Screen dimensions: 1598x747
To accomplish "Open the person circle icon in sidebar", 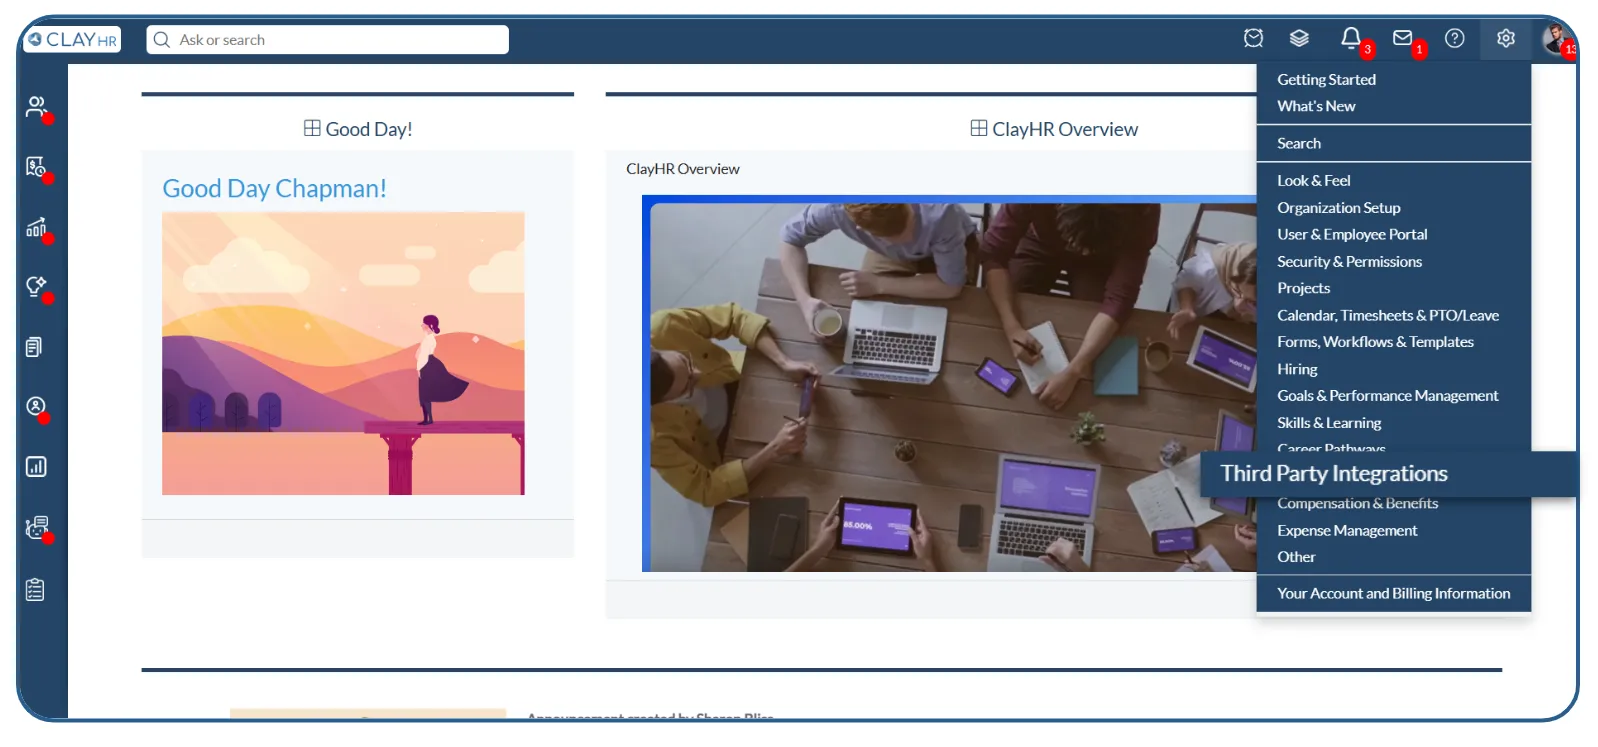I will click(x=36, y=406).
